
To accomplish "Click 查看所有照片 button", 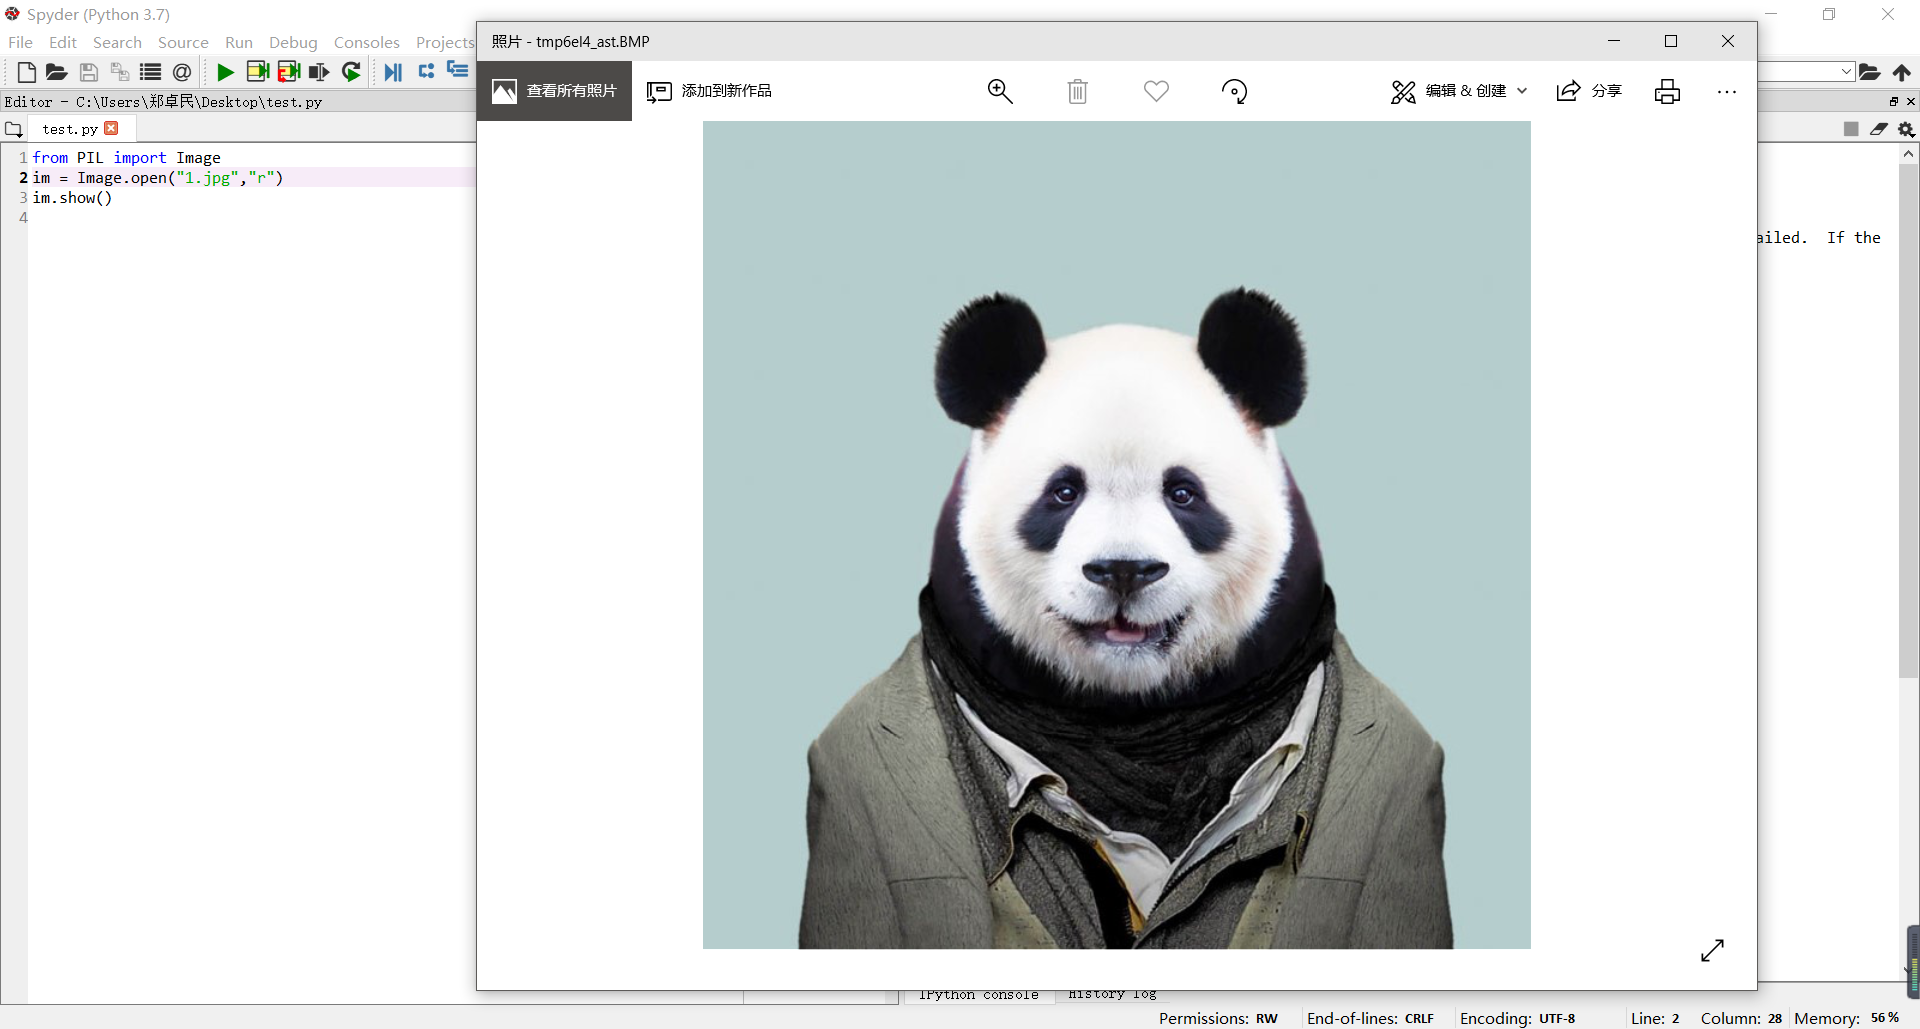I will (x=555, y=91).
